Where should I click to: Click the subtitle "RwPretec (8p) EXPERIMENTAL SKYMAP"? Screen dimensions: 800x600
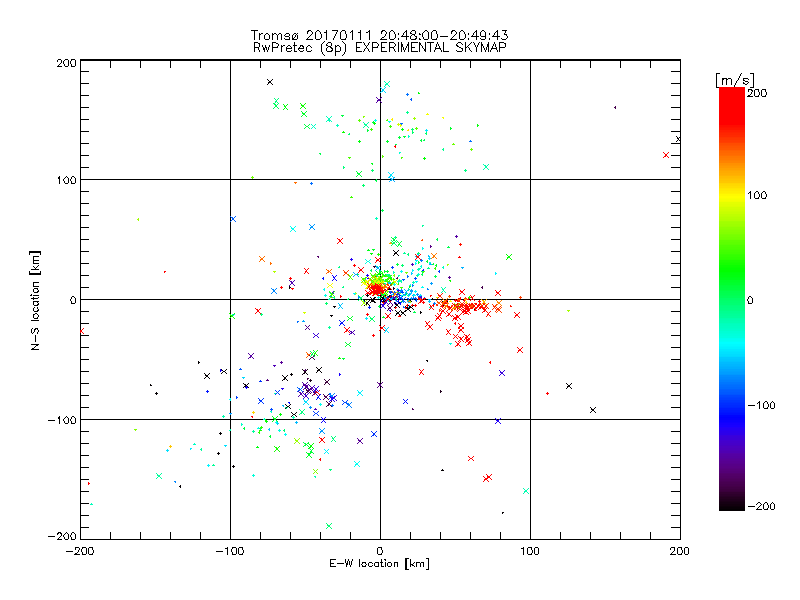pyautogui.click(x=379, y=48)
